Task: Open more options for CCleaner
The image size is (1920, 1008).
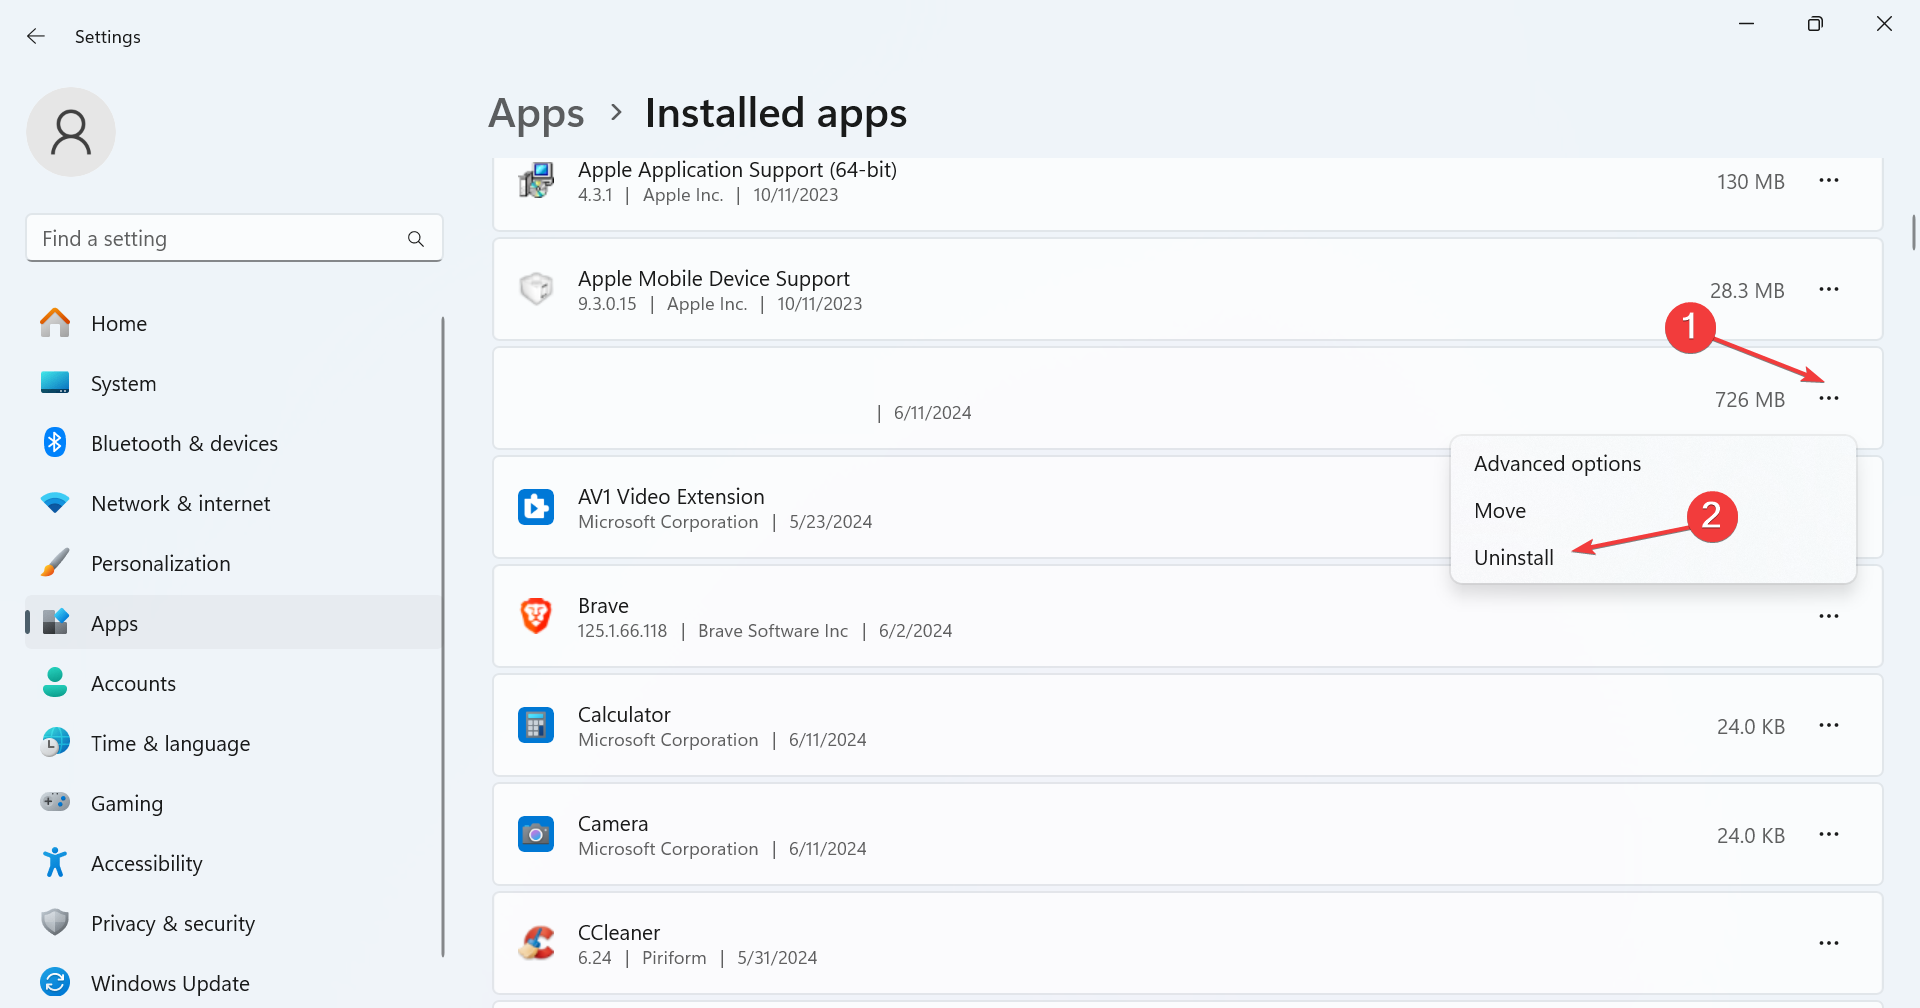Action: (1829, 944)
